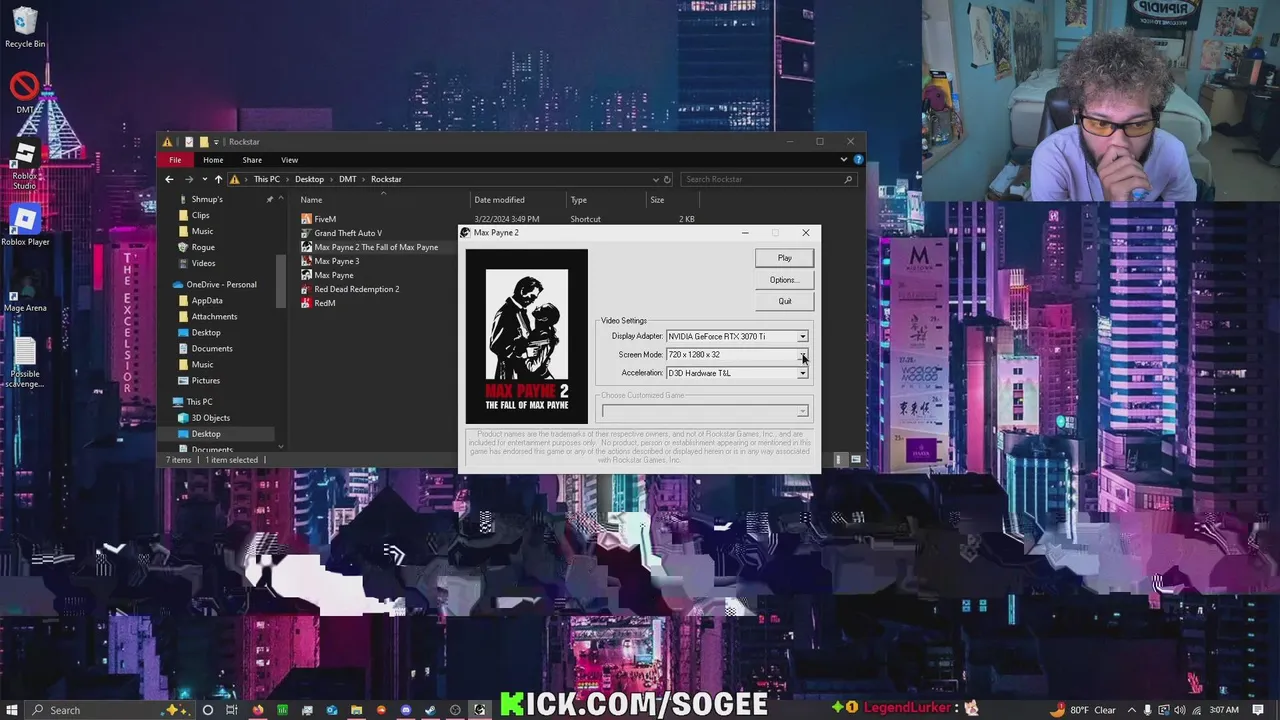Screen dimensions: 1280x720
Task: Switch to the View ribbon tab
Action: [x=289, y=160]
